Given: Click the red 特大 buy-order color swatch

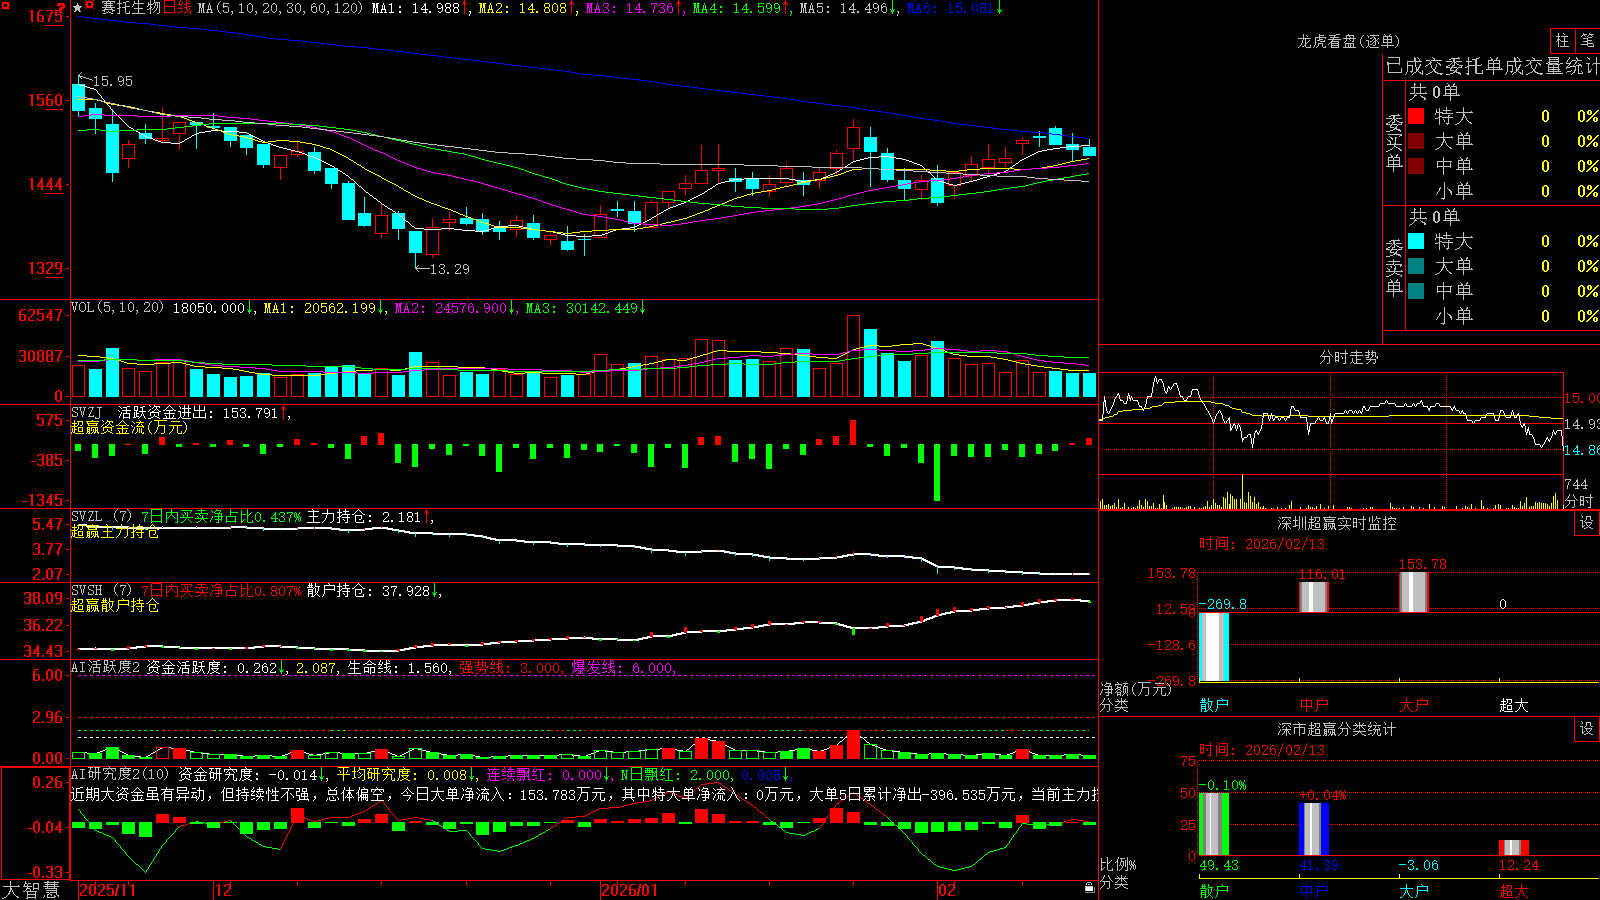Looking at the screenshot, I should tap(1416, 116).
